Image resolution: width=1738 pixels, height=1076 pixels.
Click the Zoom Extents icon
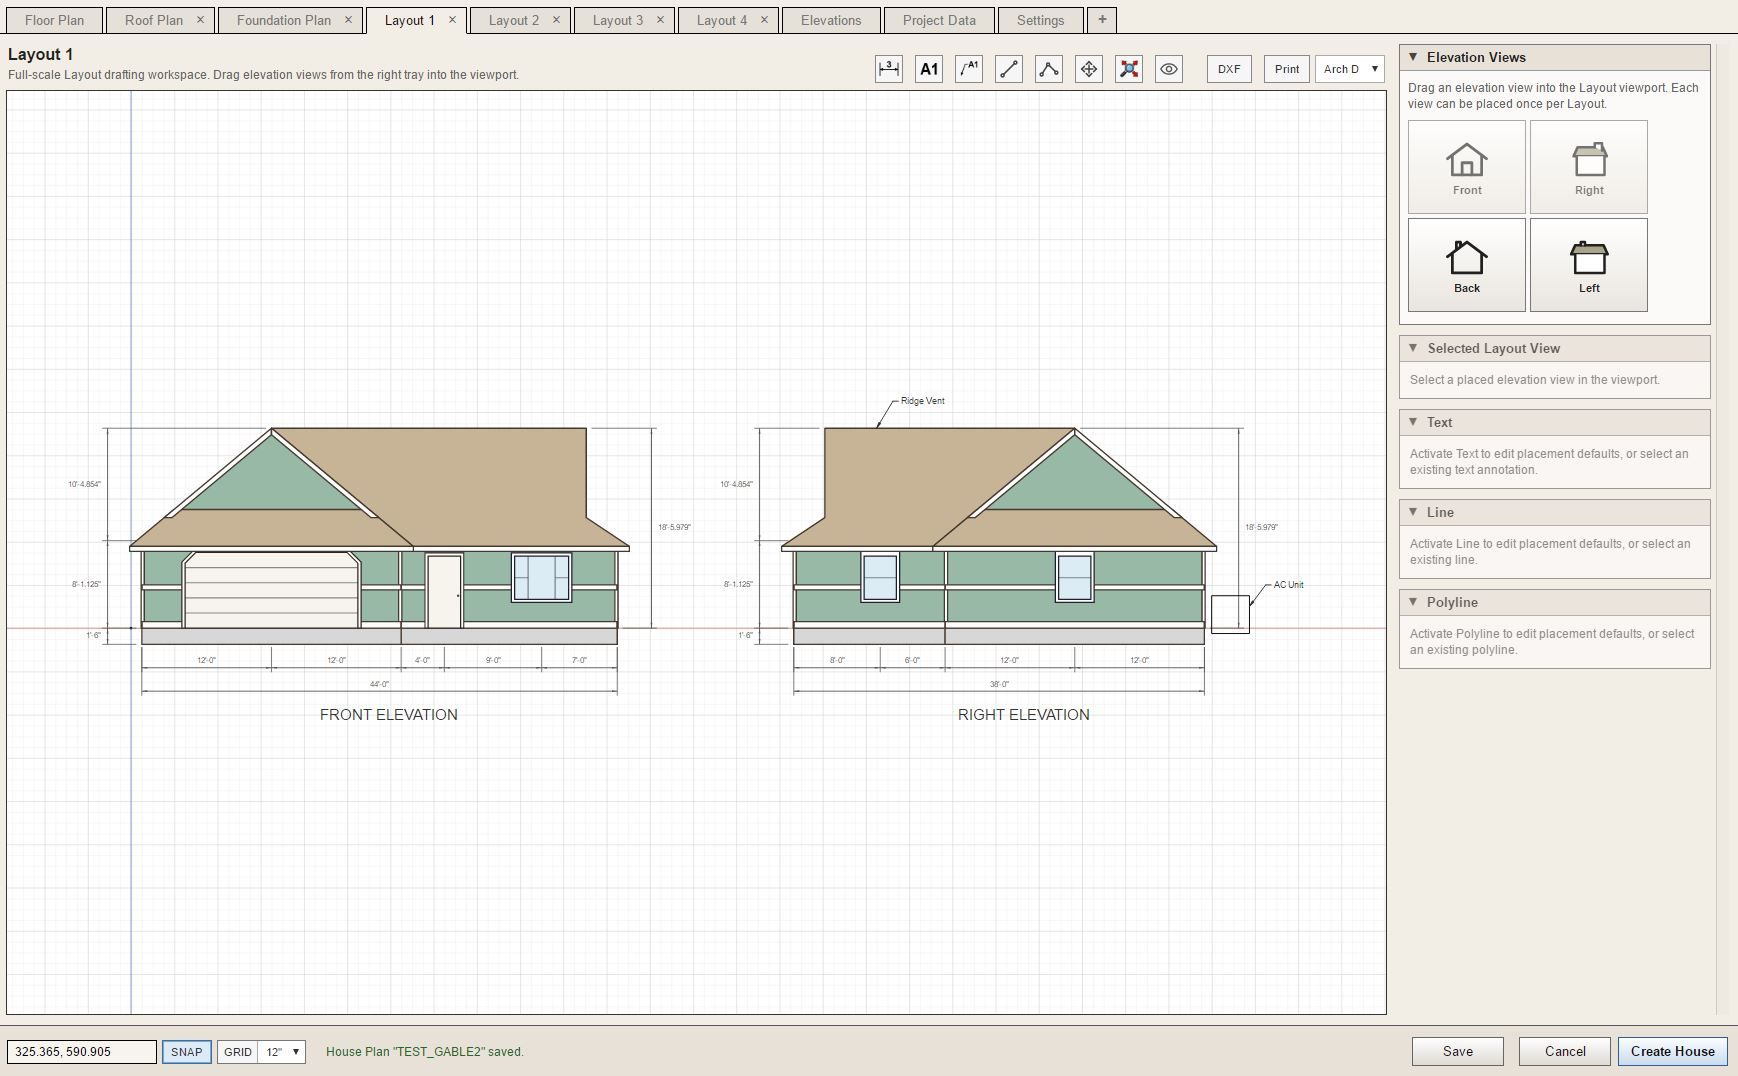[x=1129, y=69]
